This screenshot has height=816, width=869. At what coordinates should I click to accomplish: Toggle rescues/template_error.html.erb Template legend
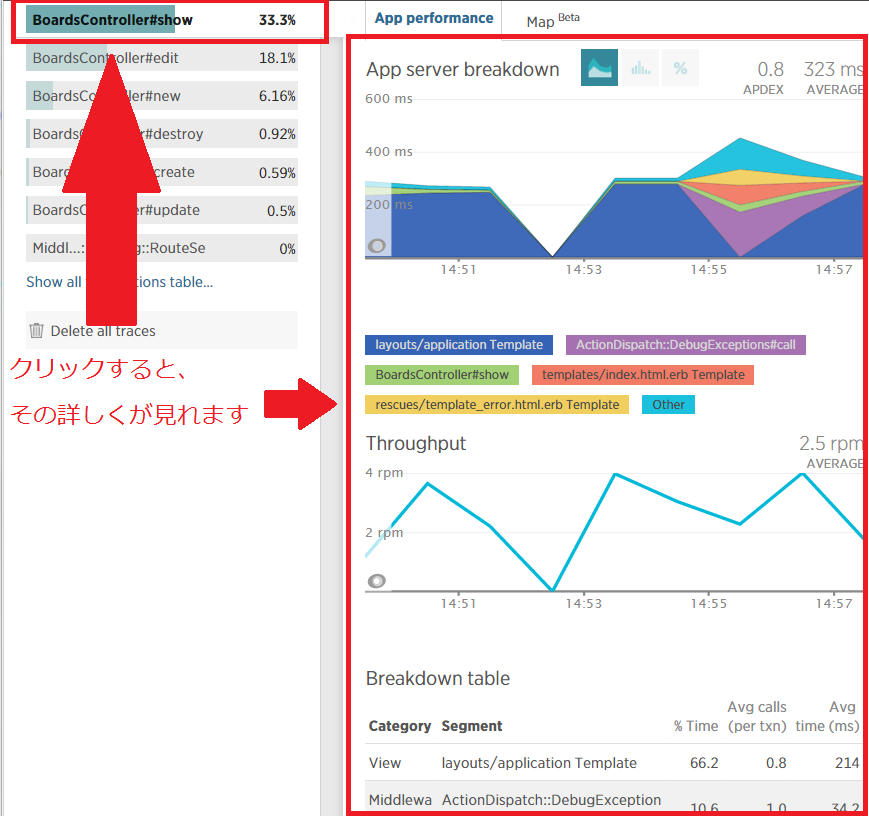pos(497,405)
